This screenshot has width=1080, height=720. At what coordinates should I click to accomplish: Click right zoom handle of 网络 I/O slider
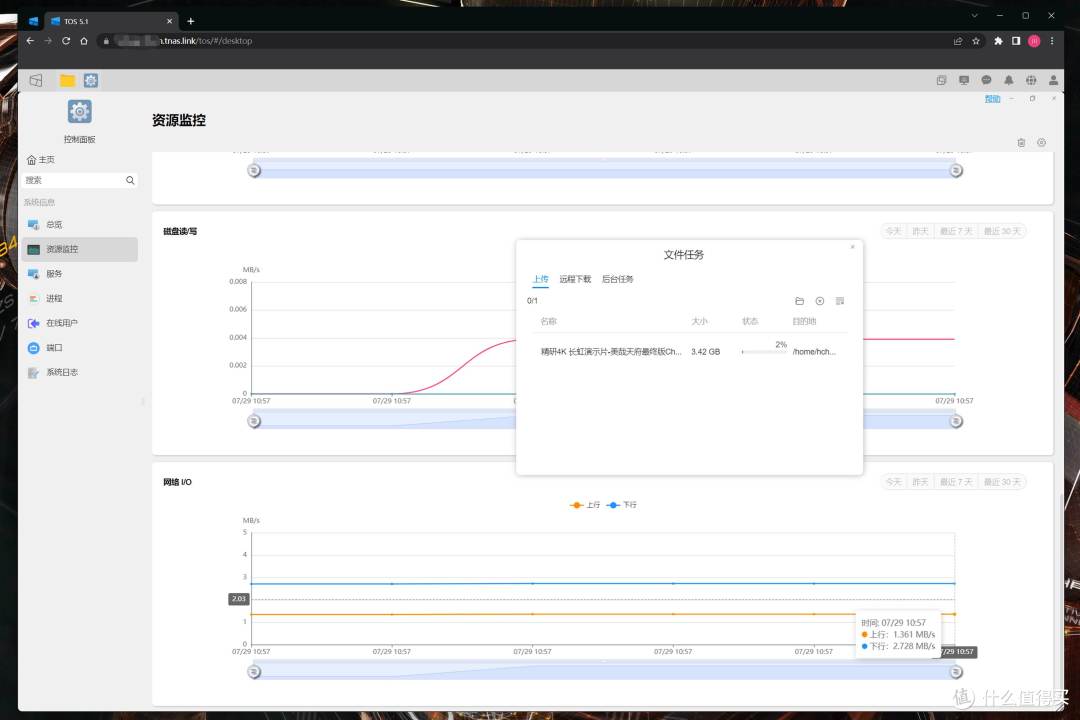(956, 672)
